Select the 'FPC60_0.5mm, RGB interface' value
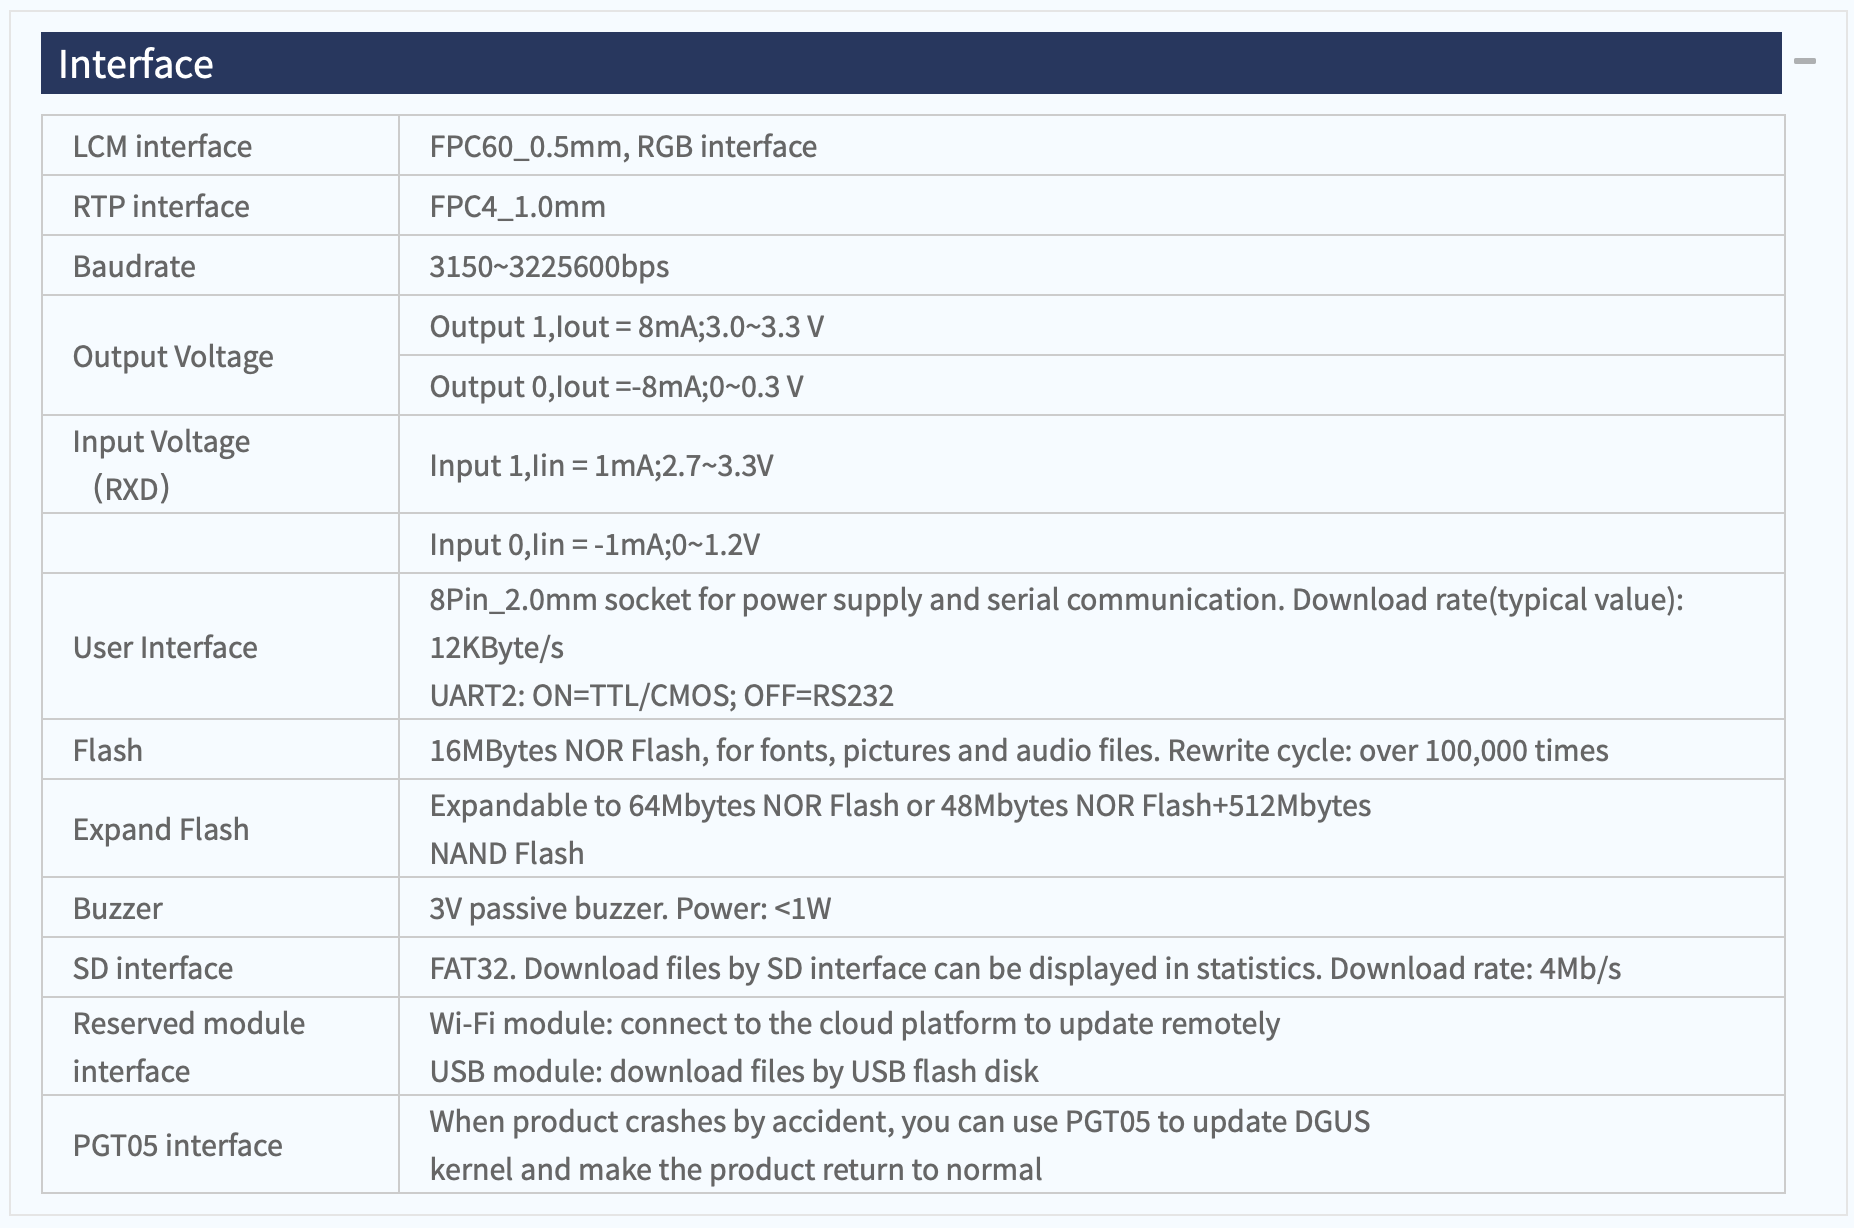The image size is (1854, 1228). pos(623,147)
